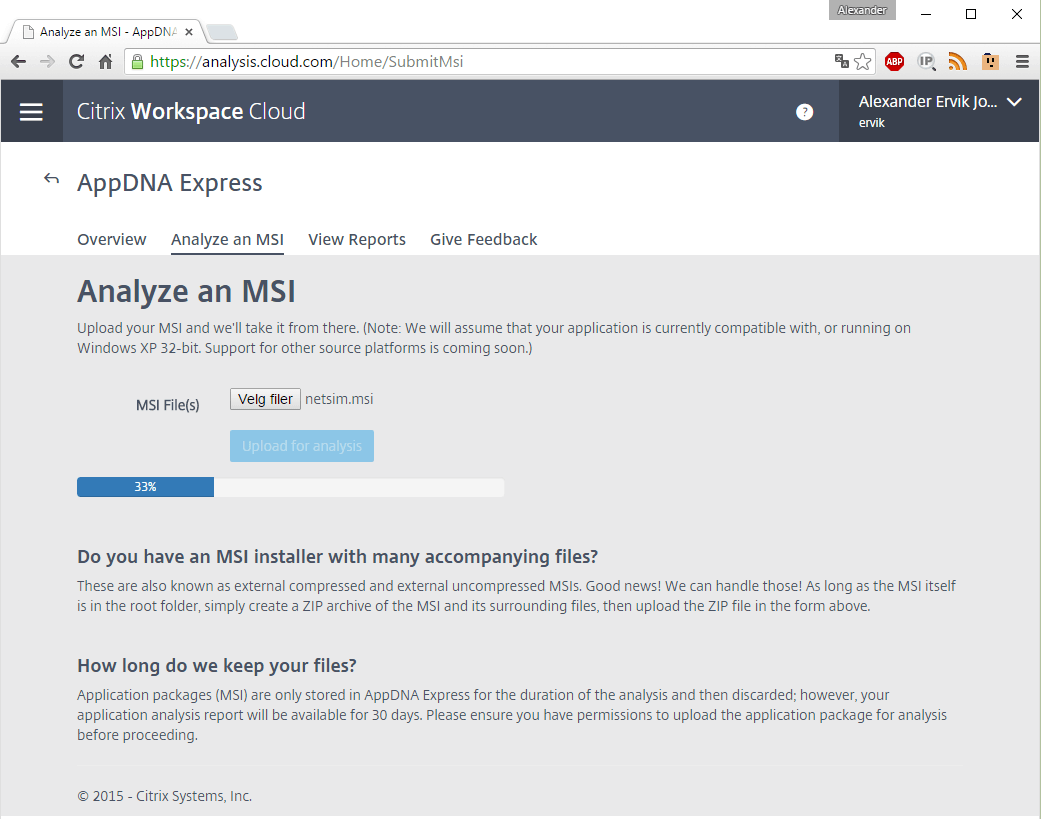This screenshot has width=1041, height=819.
Task: Select the Analyze an MSI - AppDNA browser tab
Action: coord(106,32)
